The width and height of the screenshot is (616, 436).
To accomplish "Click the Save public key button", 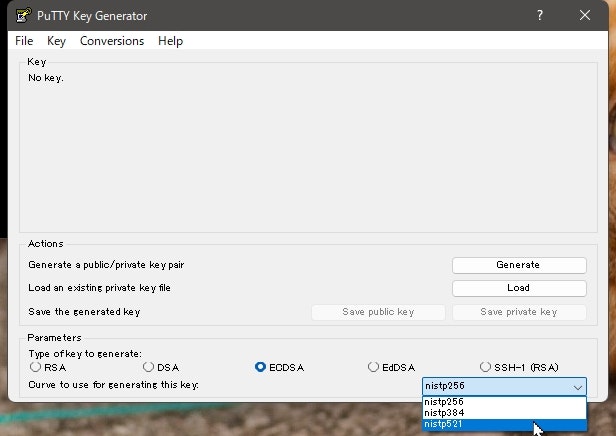I will click(x=378, y=312).
